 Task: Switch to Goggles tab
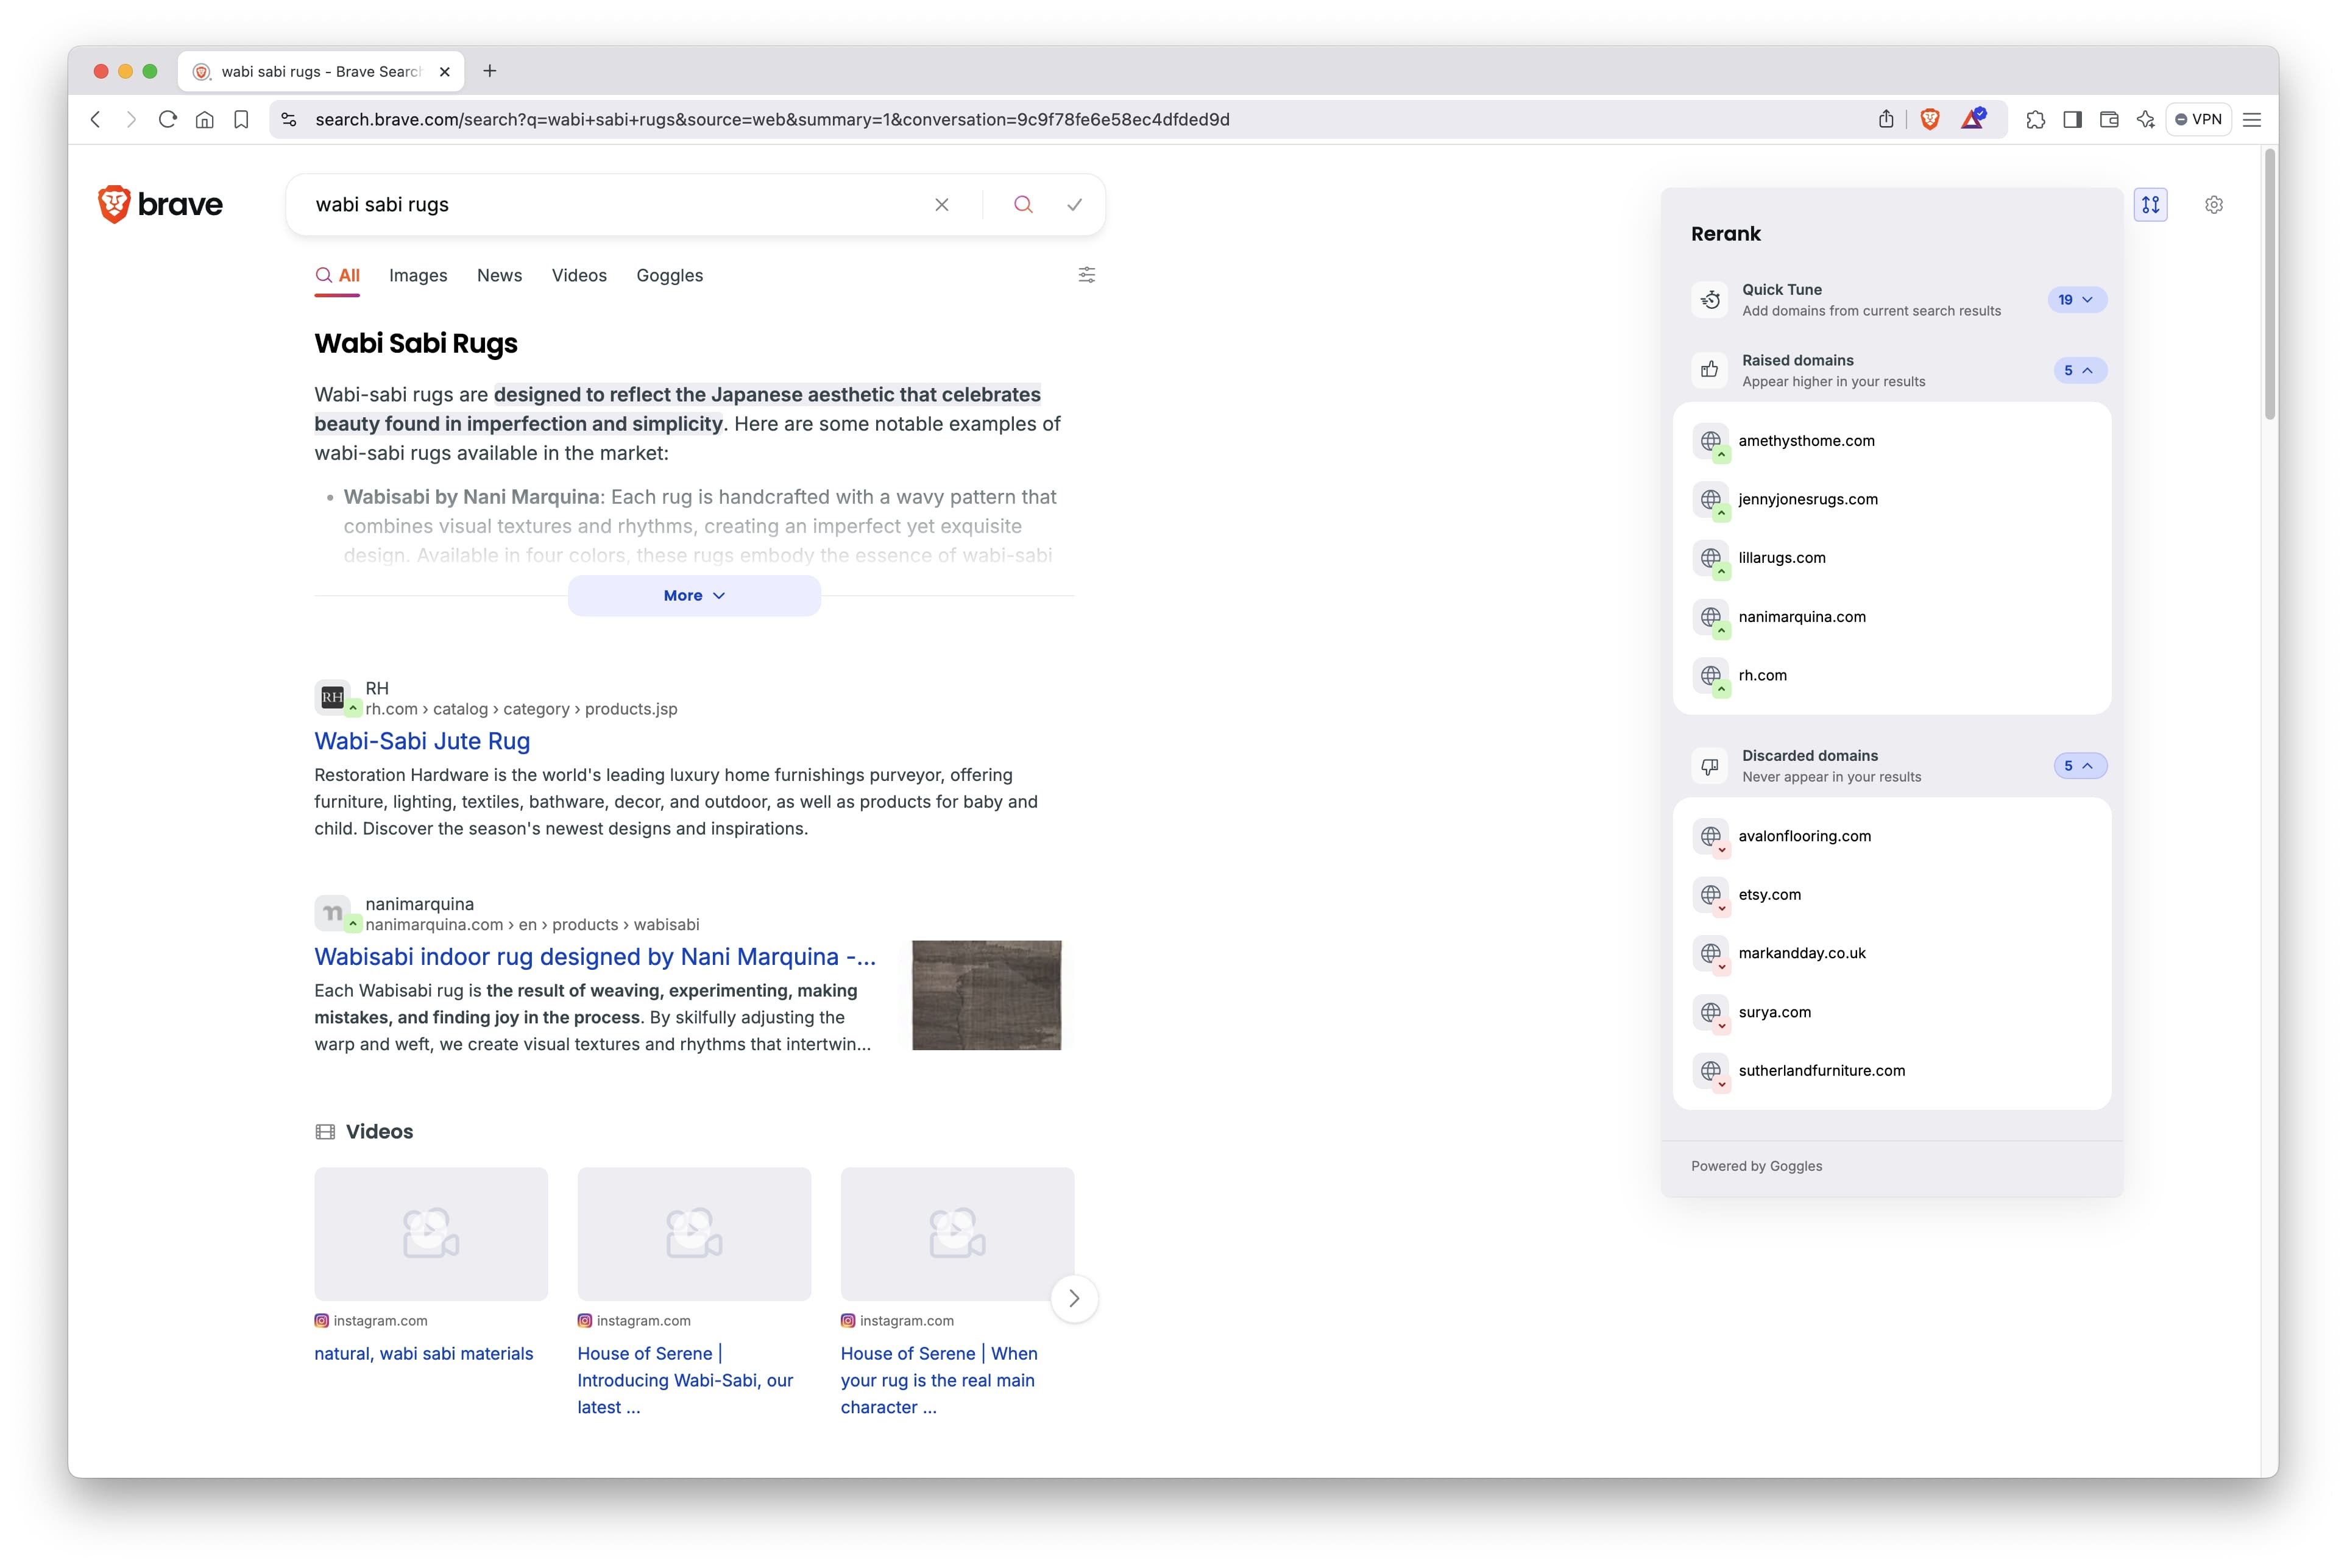coord(669,276)
